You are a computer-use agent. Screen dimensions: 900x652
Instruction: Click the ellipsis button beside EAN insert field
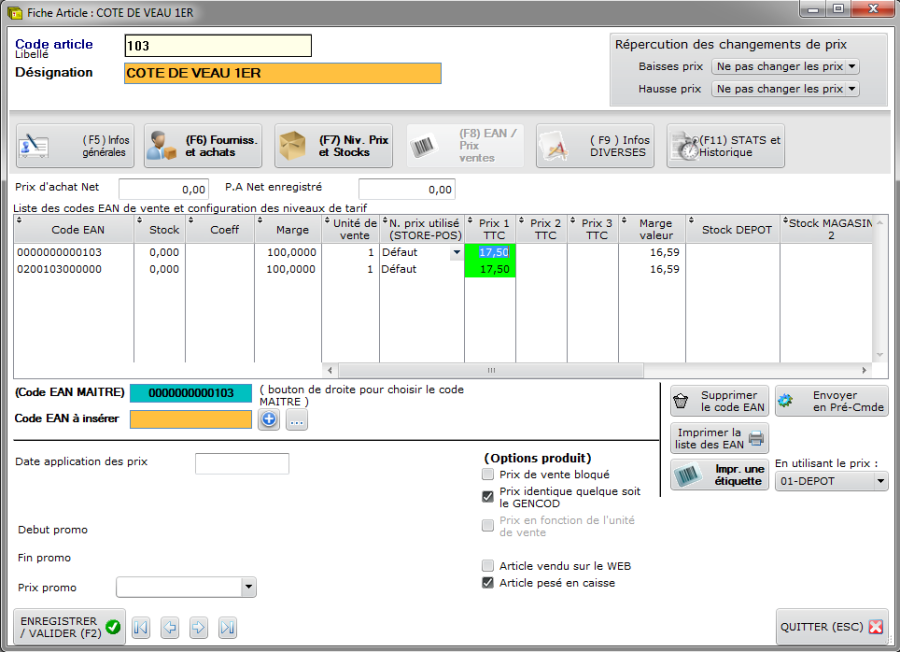click(296, 421)
